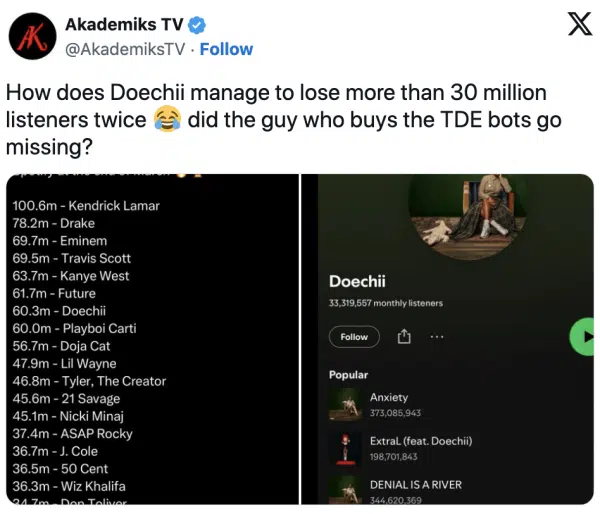Image resolution: width=600 pixels, height=514 pixels.
Task: Open the Akademiks TV profile avatar
Action: click(x=32, y=36)
